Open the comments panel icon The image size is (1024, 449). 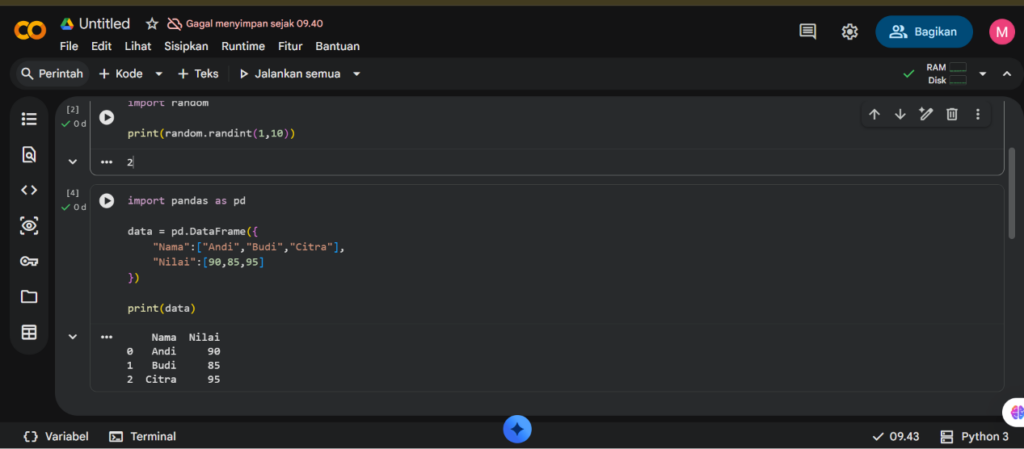tap(808, 31)
